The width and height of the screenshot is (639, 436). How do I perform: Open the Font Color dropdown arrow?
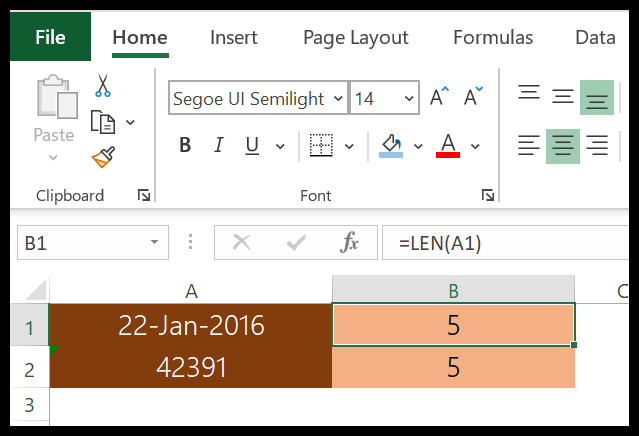475,146
